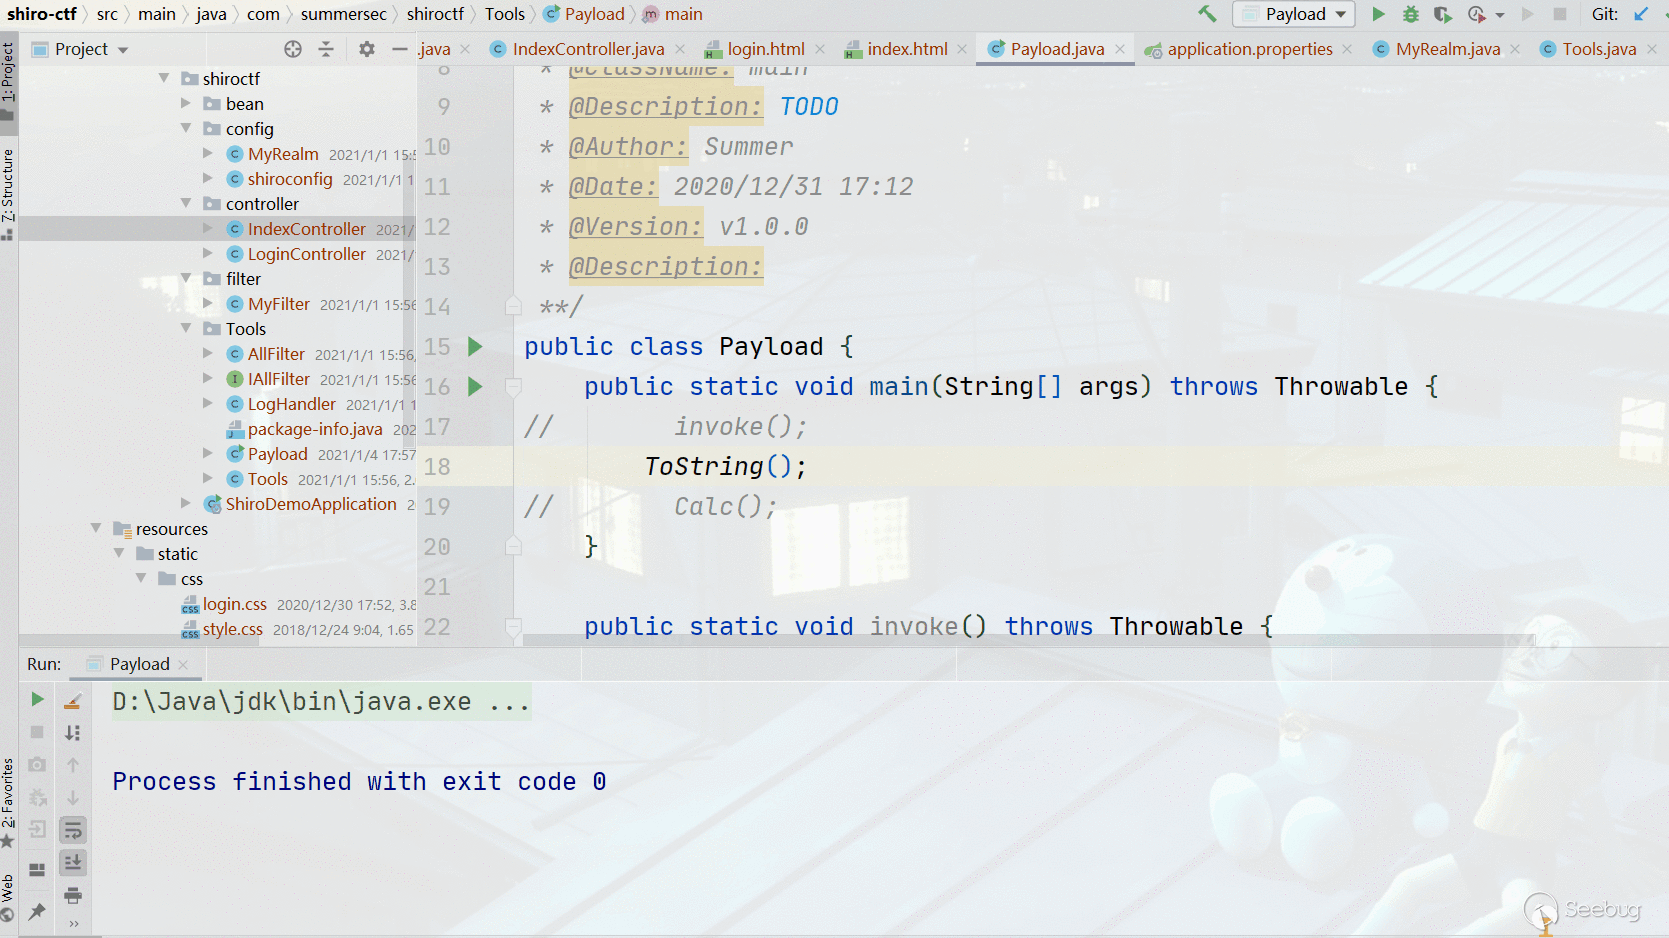Rerun Payload in the Run panel
1669x938 pixels.
[37, 700]
